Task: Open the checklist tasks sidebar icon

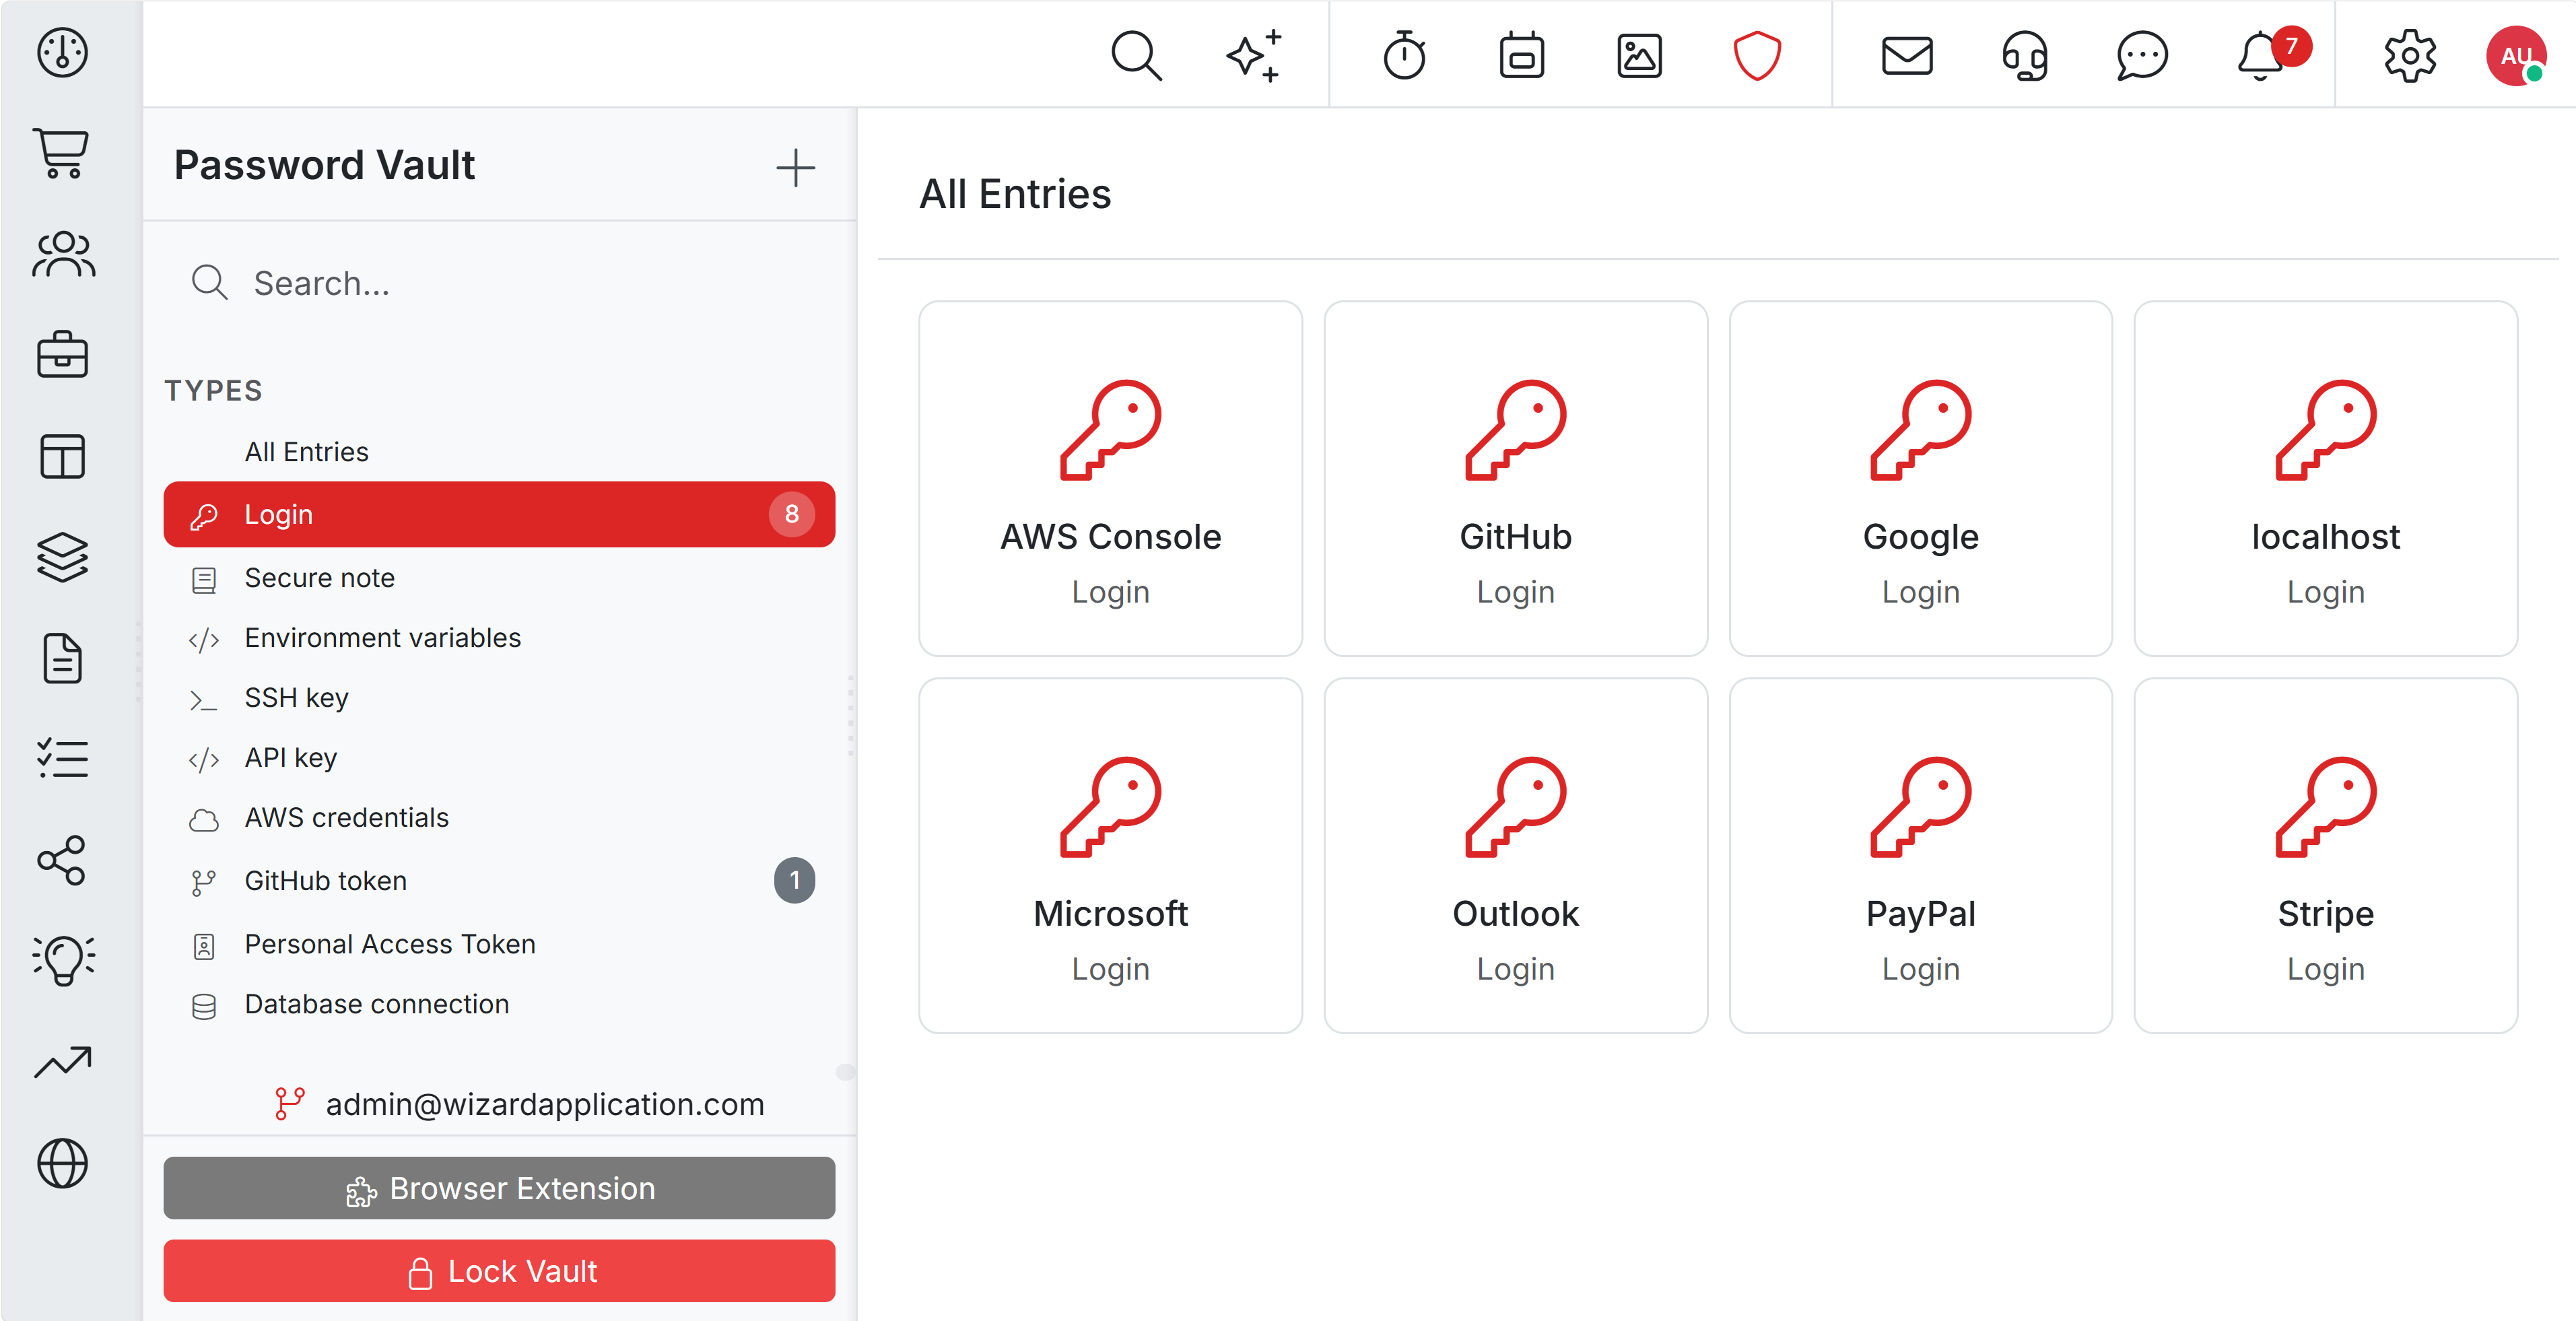Action: click(x=62, y=758)
